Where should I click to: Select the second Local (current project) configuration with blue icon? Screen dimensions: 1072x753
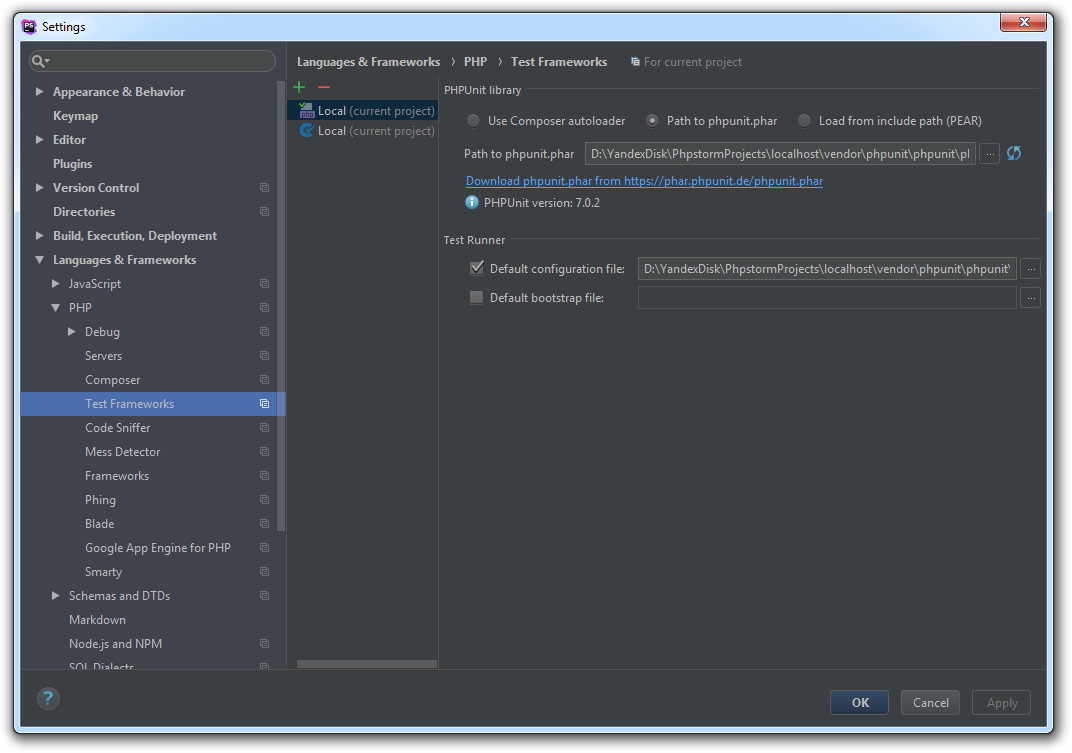(363, 131)
